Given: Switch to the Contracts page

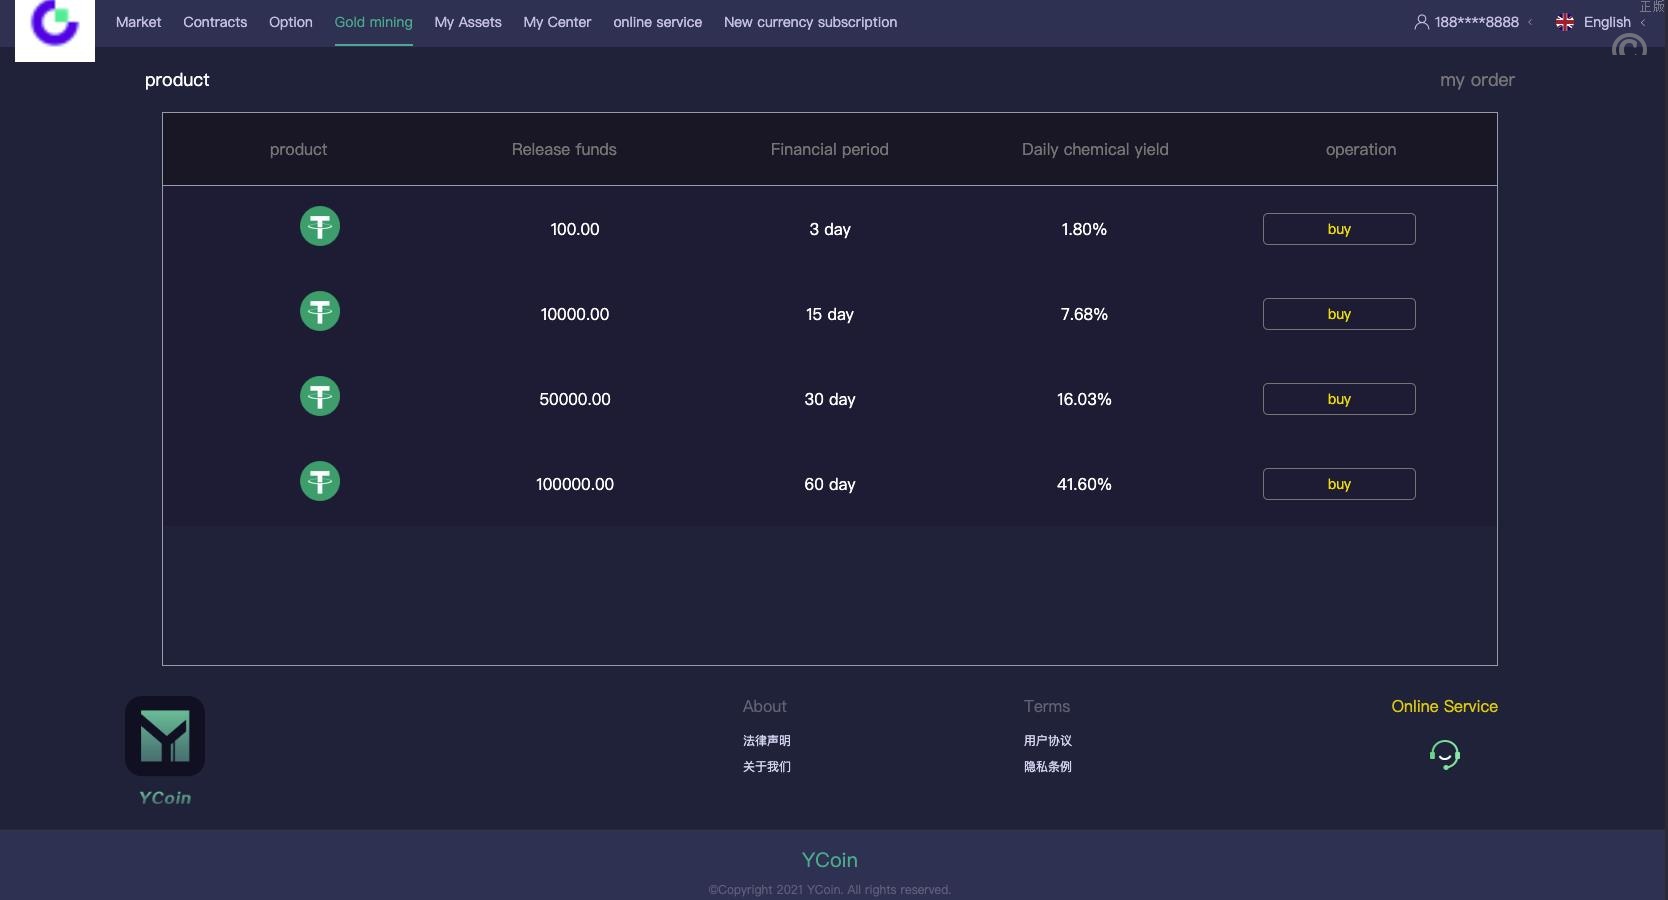Looking at the screenshot, I should pyautogui.click(x=215, y=22).
